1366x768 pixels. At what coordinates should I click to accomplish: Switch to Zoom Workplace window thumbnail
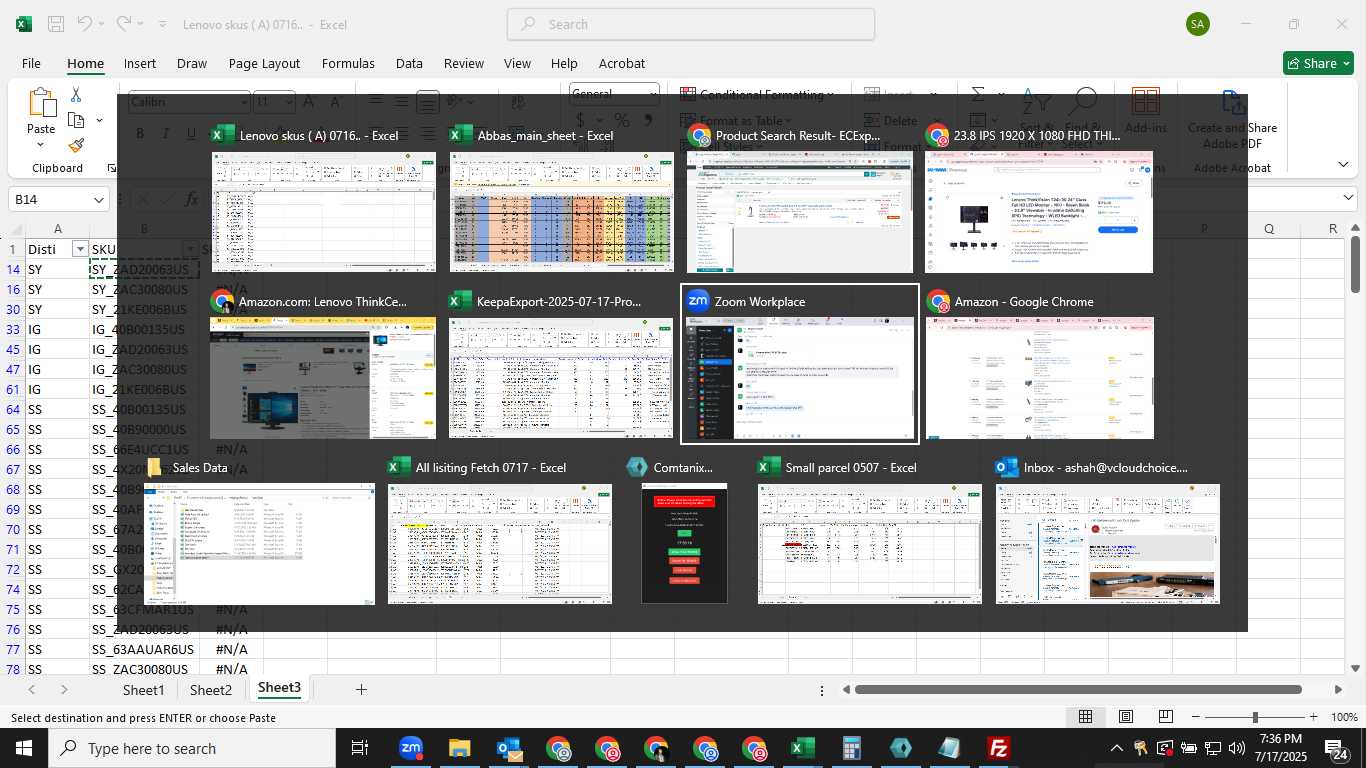coord(799,364)
